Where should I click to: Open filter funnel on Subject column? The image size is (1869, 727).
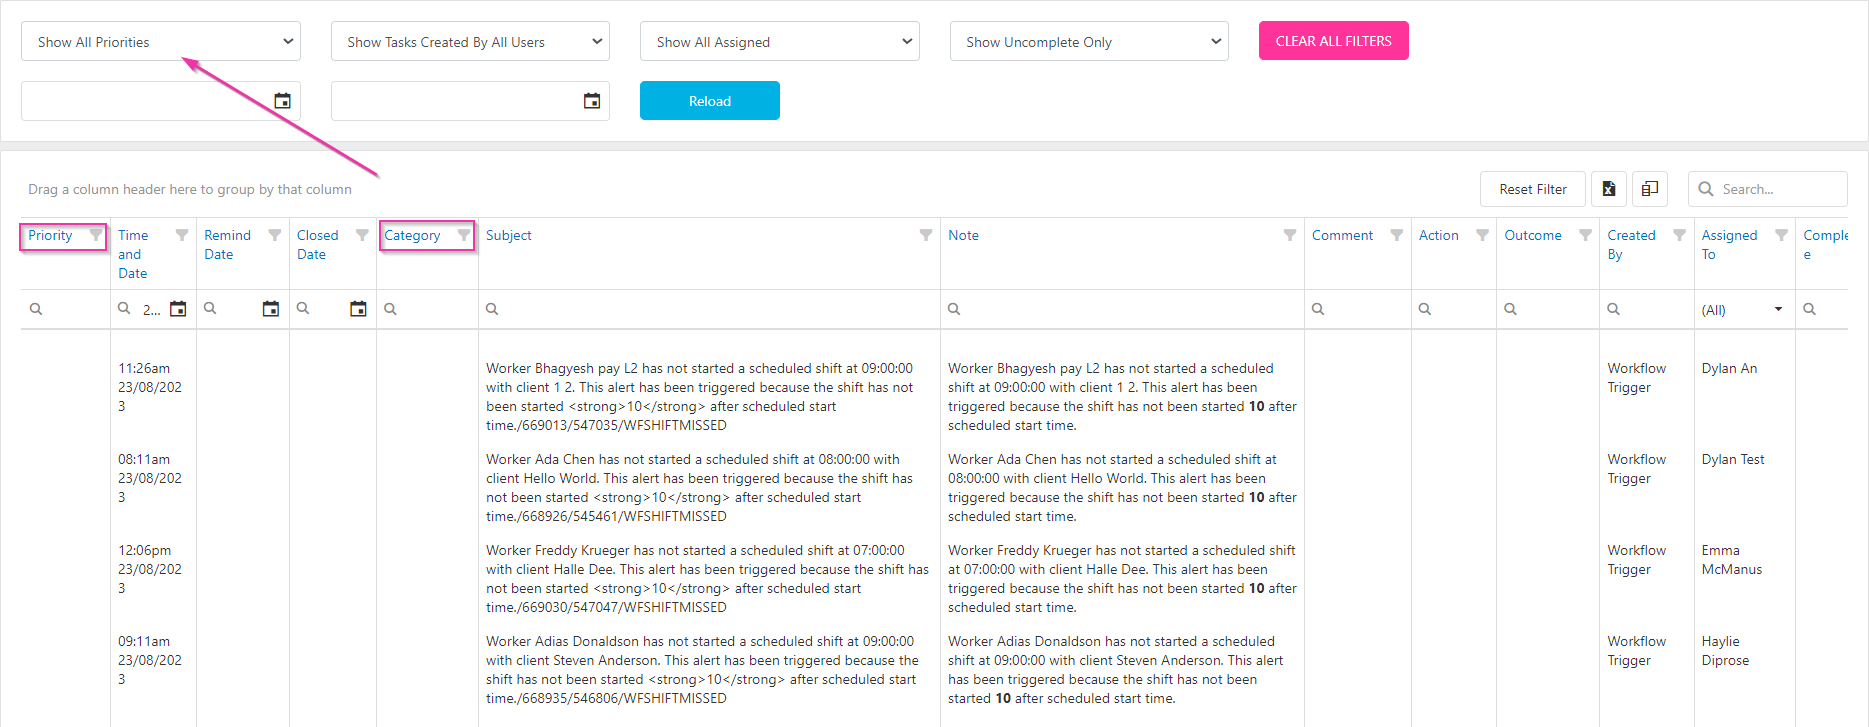926,235
